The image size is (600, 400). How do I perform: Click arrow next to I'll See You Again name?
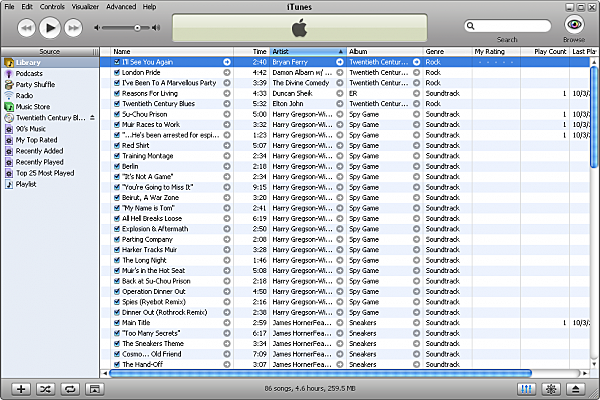[x=227, y=62]
